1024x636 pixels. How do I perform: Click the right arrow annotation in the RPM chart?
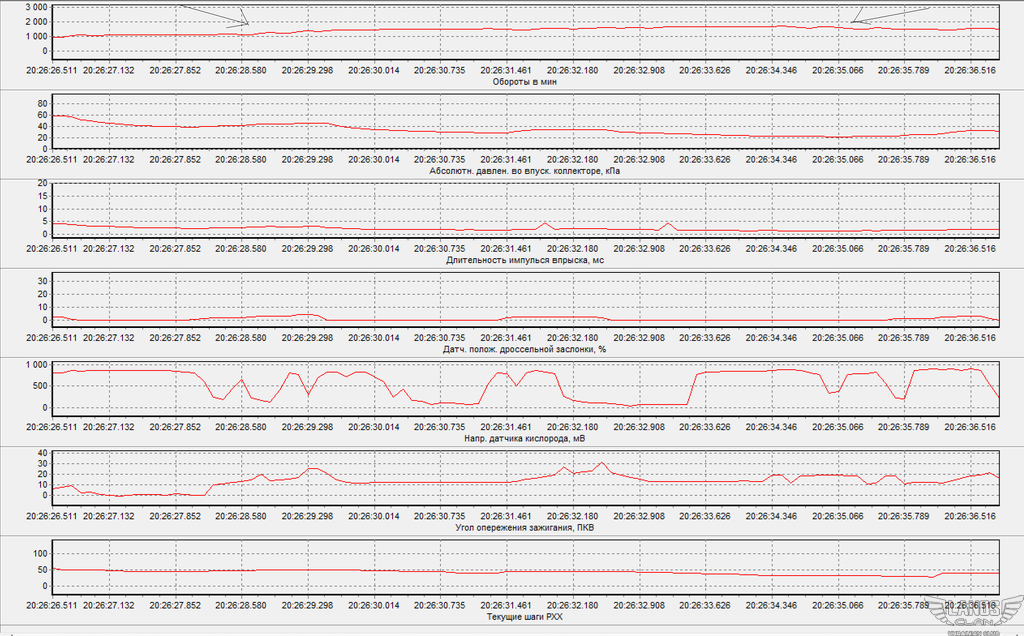pos(889,14)
